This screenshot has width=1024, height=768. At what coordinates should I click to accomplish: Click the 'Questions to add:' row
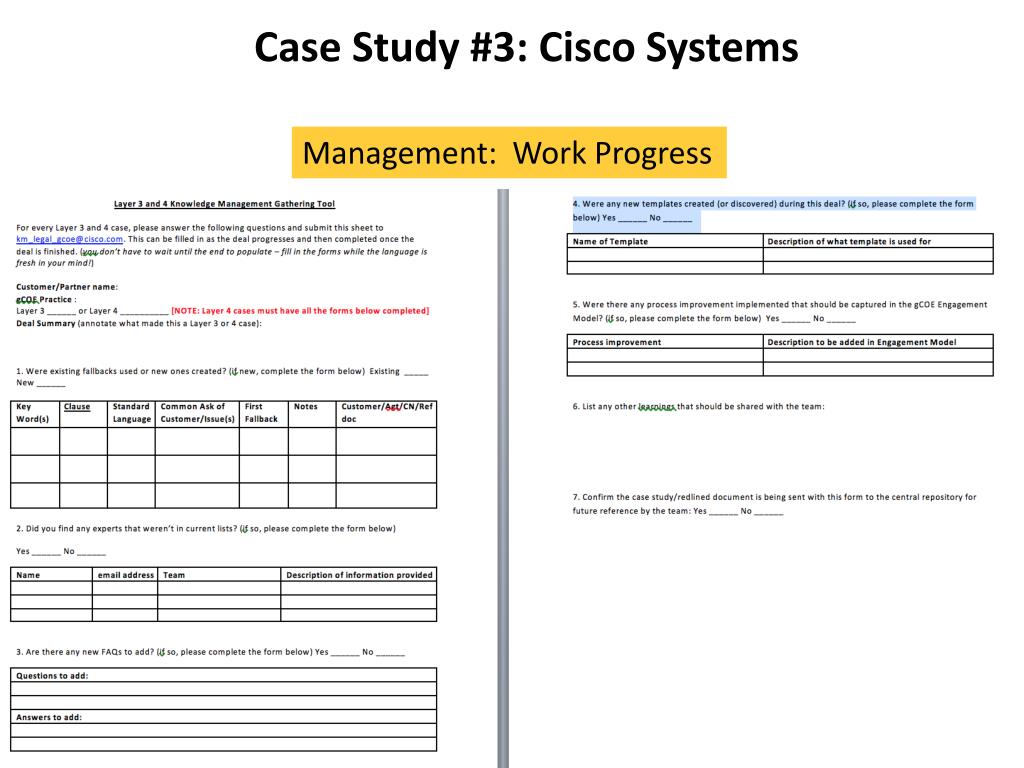pyautogui.click(x=223, y=675)
